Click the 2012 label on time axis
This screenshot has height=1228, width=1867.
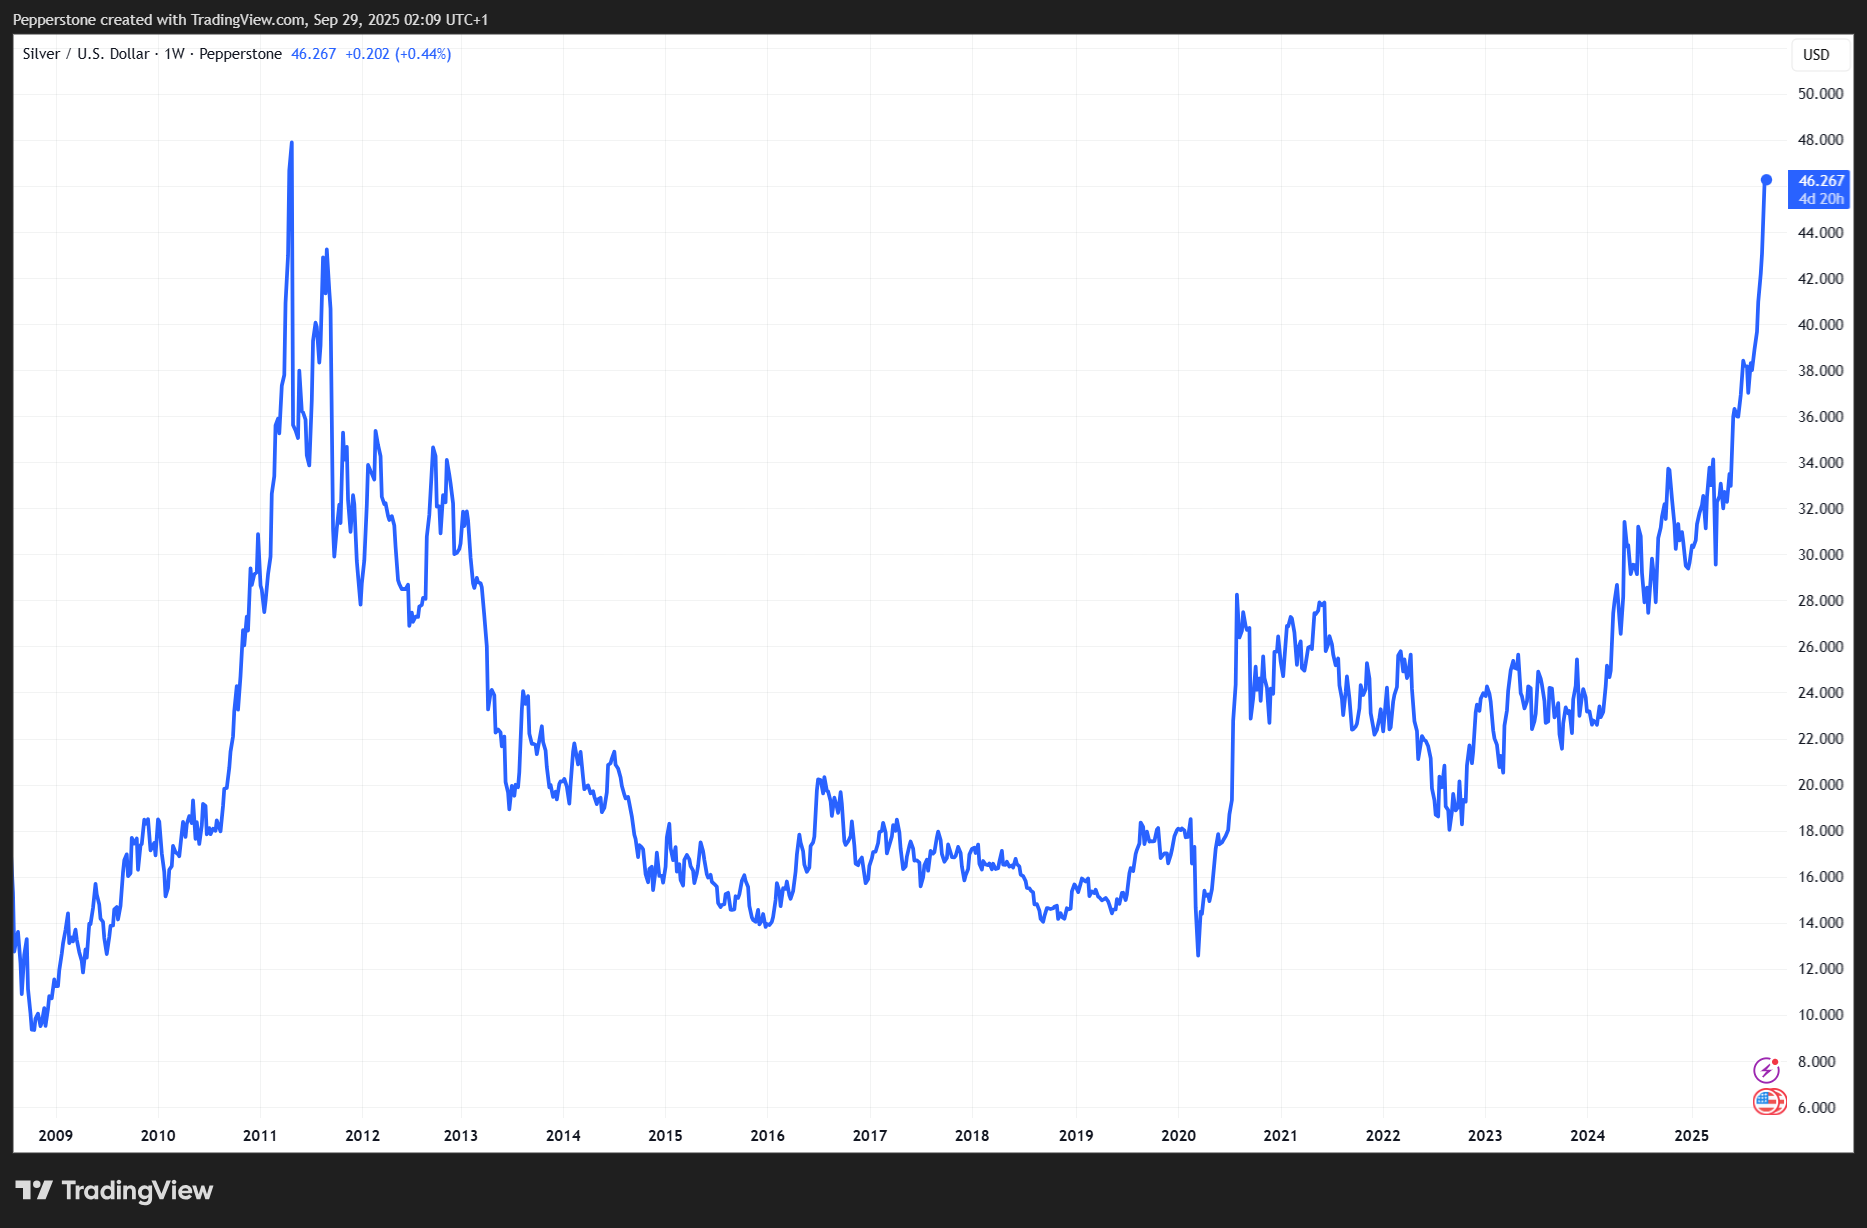tap(362, 1135)
